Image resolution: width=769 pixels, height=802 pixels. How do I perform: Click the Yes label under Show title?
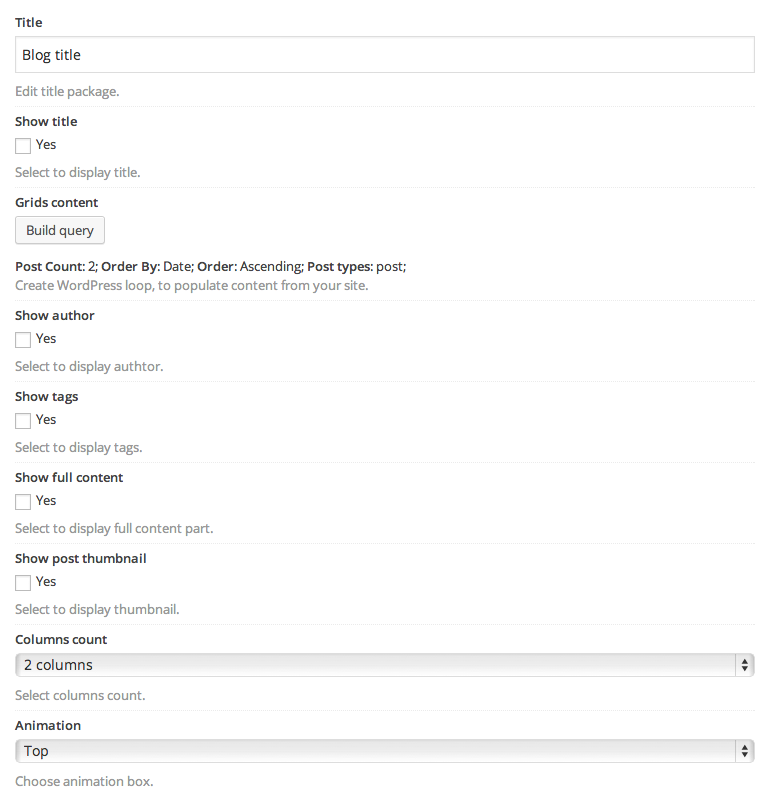(46, 145)
